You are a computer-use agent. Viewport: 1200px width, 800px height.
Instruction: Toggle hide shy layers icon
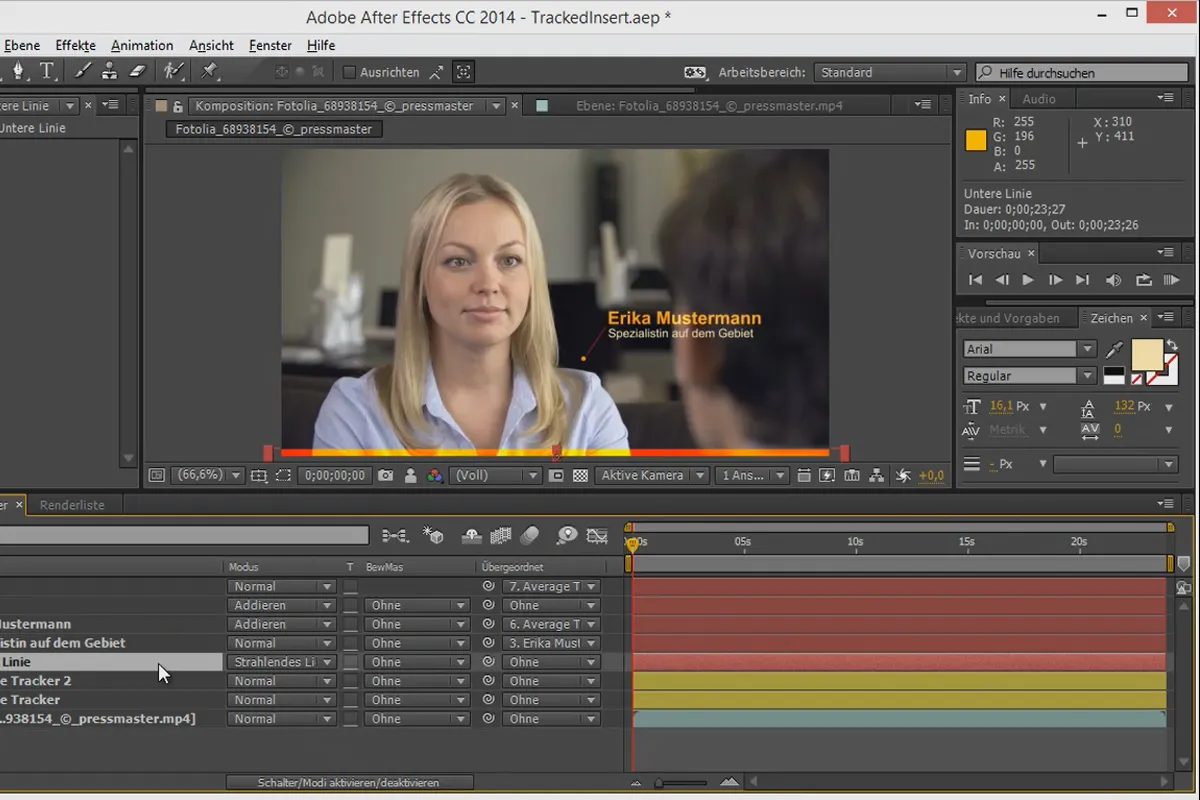pos(472,536)
